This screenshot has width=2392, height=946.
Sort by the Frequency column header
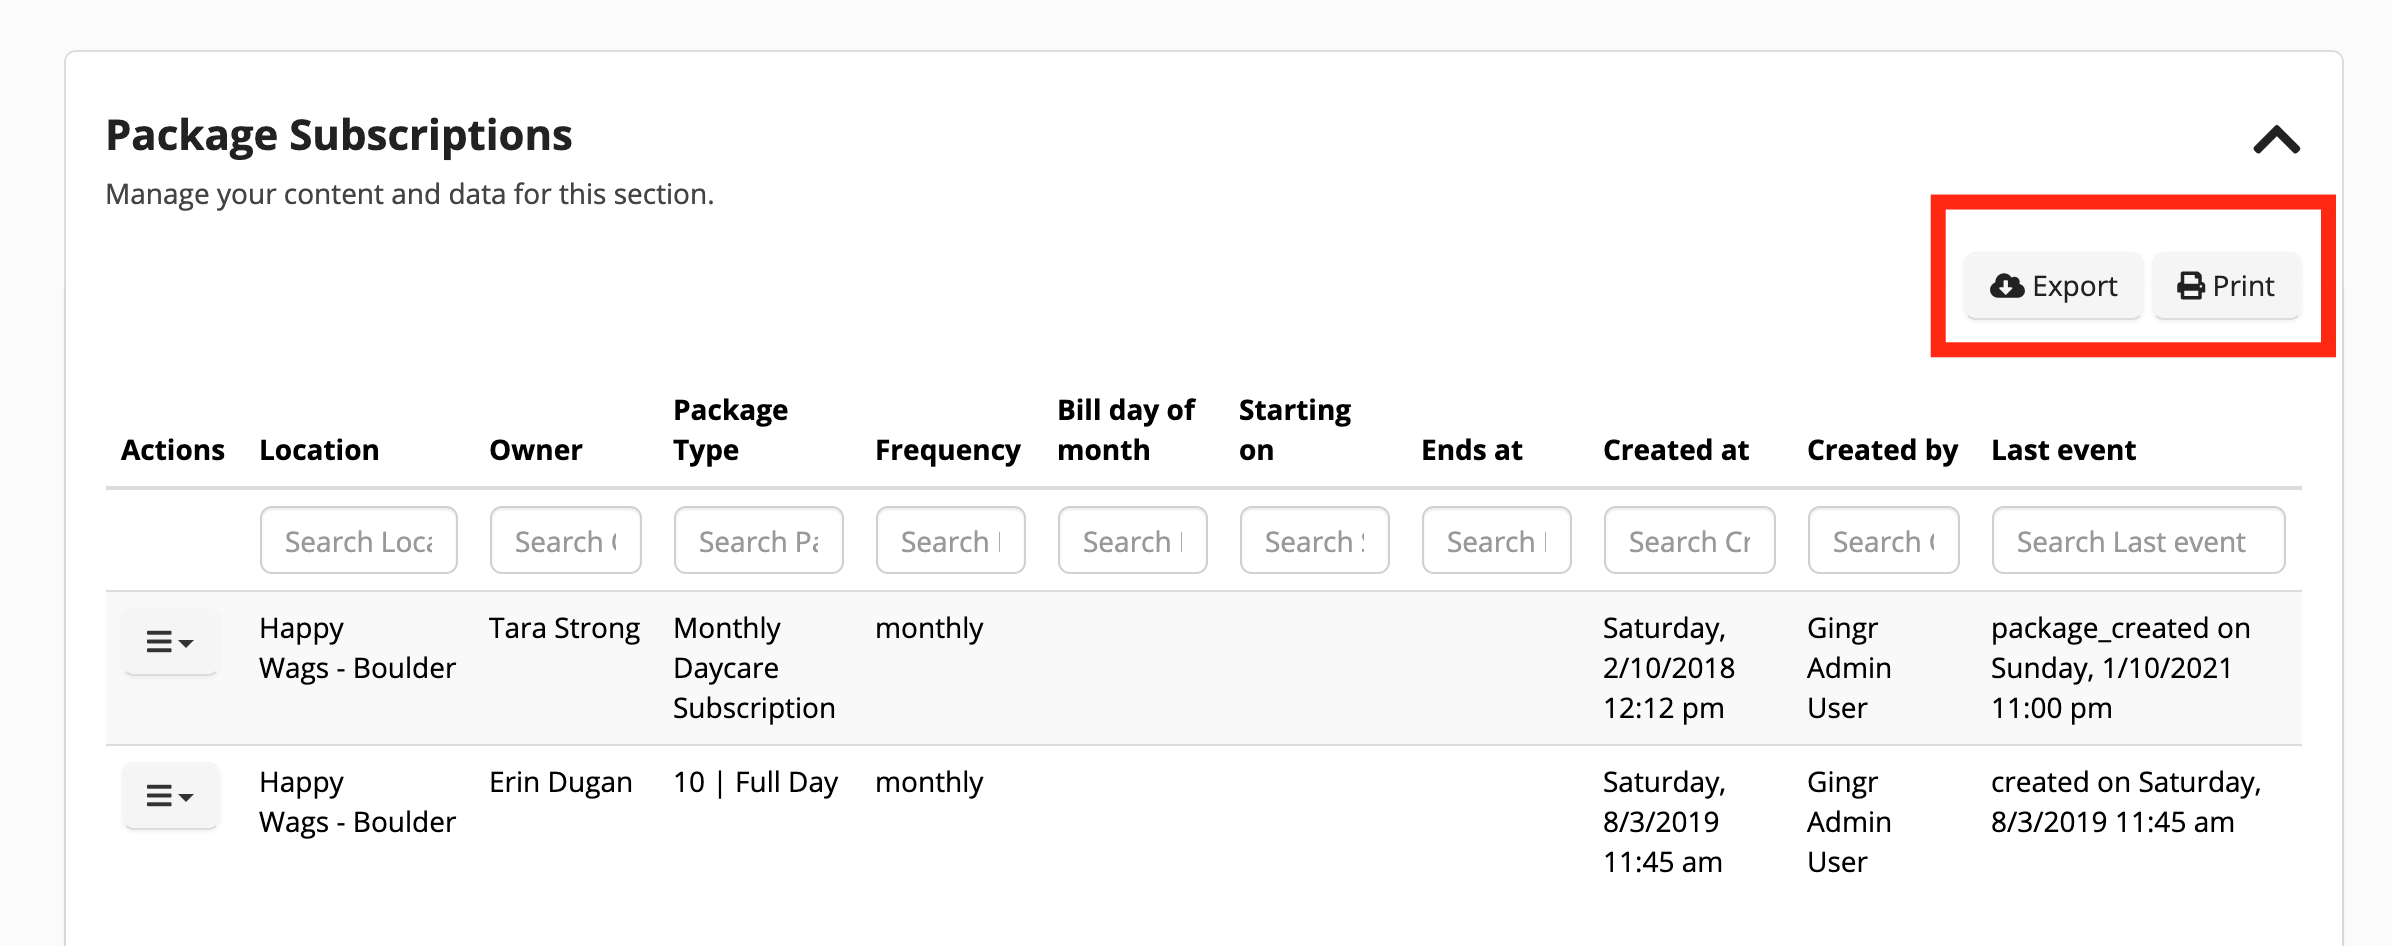(x=948, y=450)
